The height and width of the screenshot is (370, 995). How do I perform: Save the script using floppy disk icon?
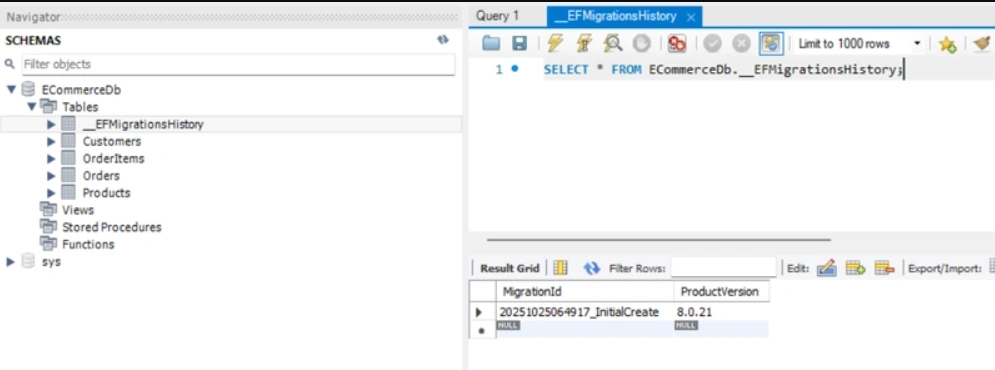pos(519,43)
